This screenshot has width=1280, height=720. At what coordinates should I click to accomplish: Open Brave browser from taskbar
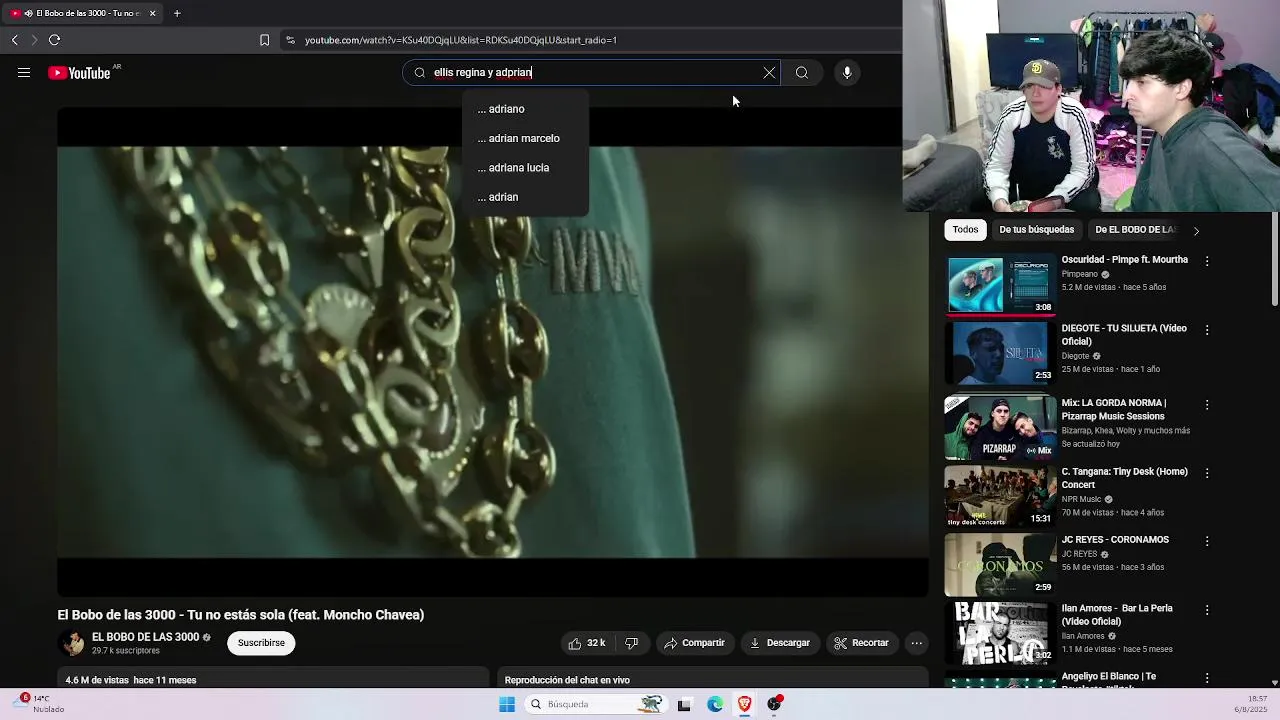coord(745,704)
